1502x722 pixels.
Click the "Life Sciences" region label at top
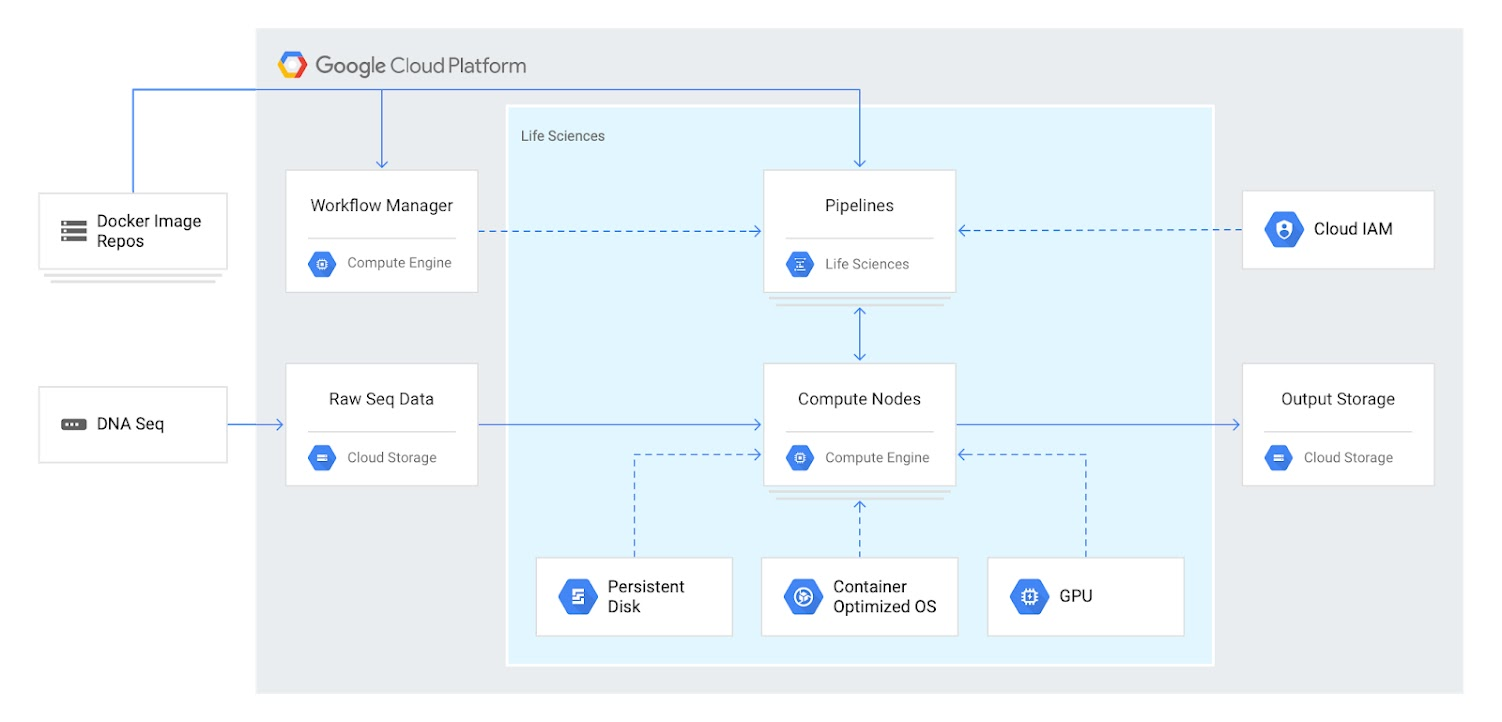pos(563,136)
